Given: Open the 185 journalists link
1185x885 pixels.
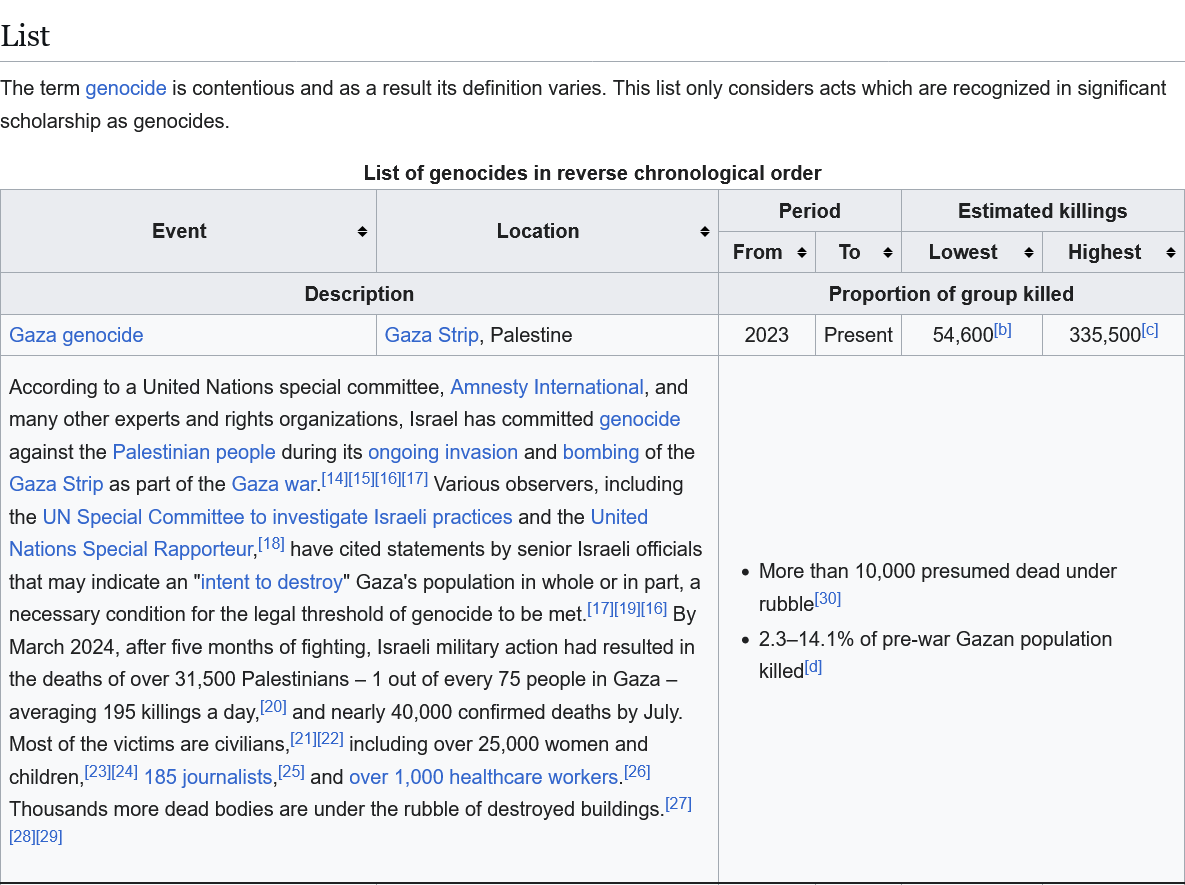Looking at the screenshot, I should 208,777.
